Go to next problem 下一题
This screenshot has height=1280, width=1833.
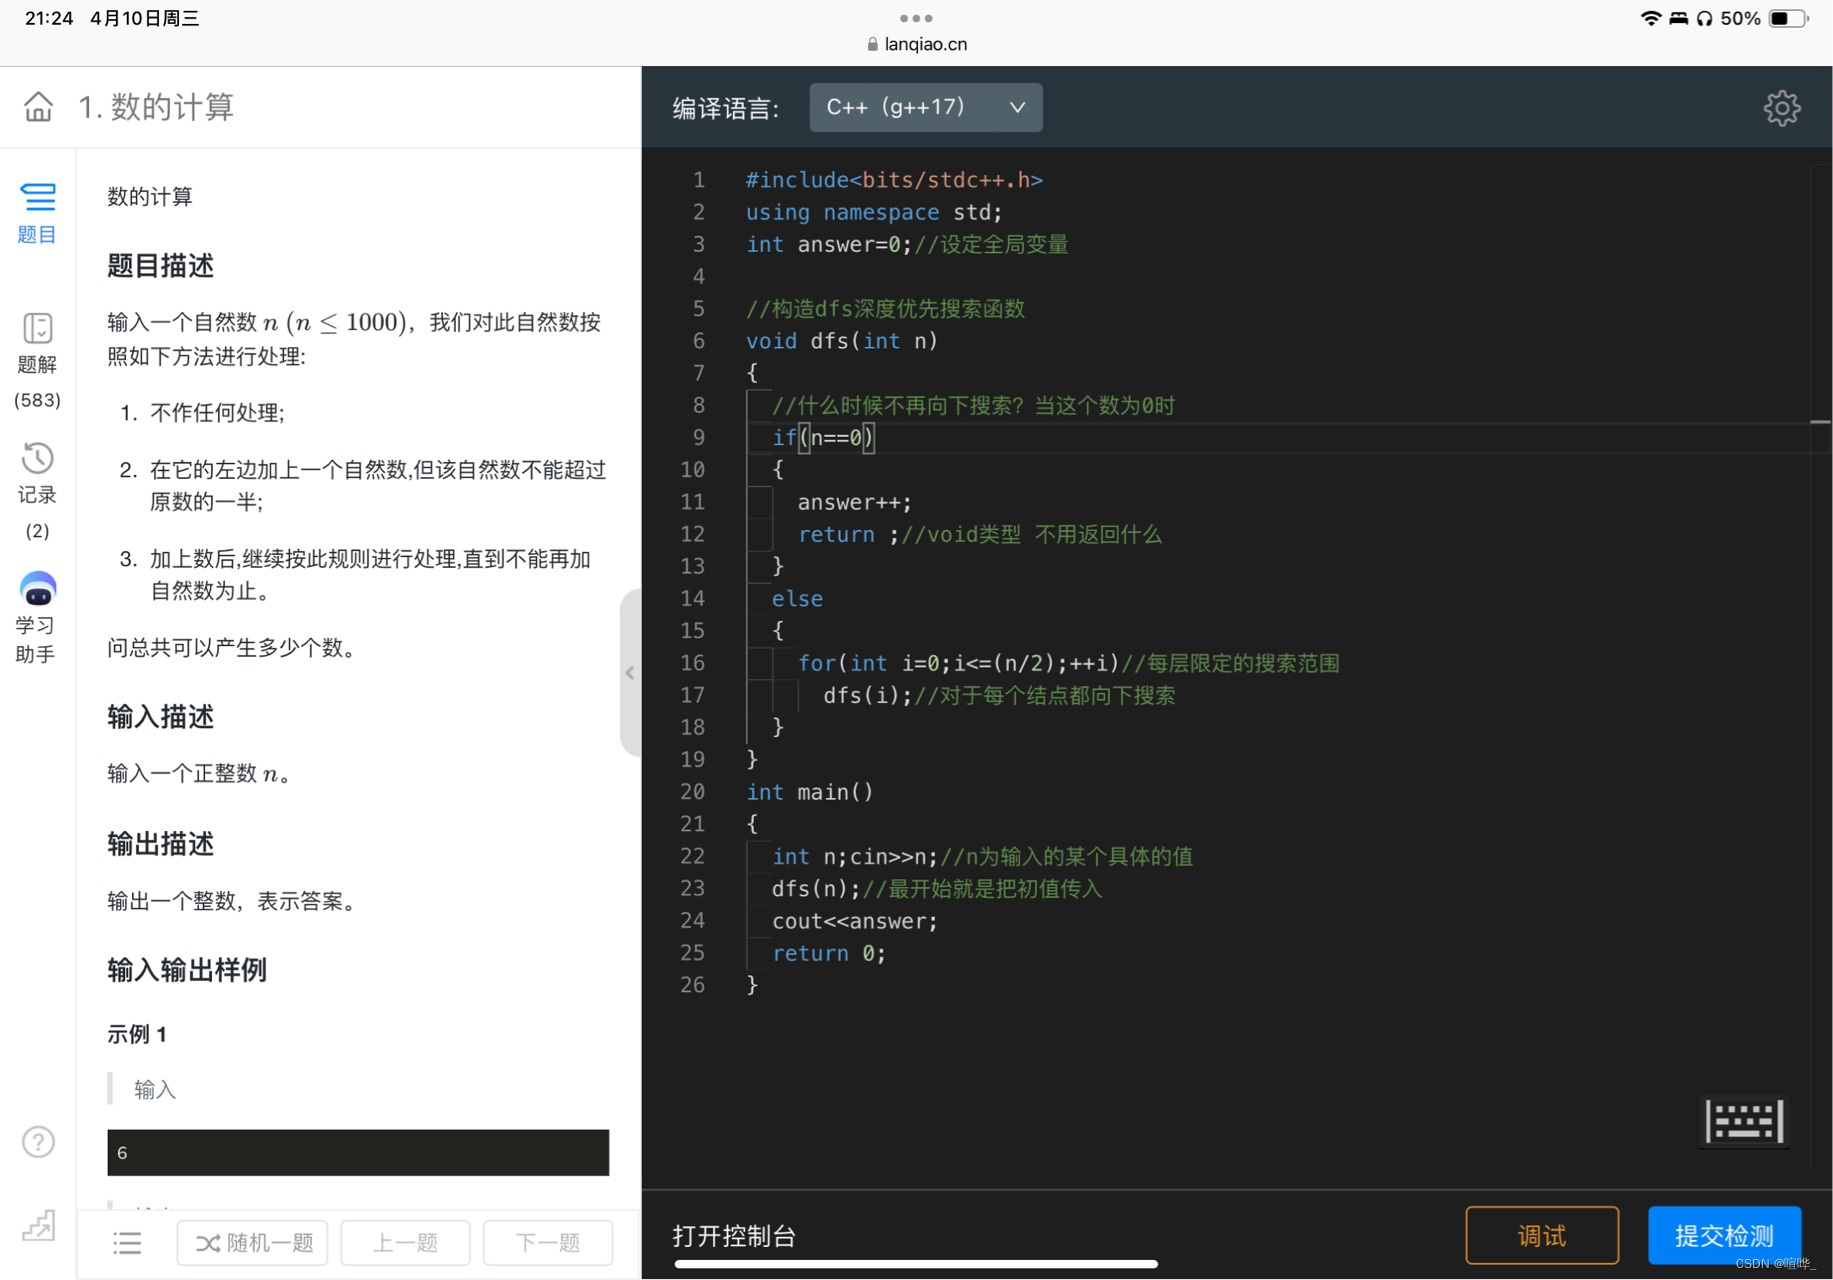[x=547, y=1243]
